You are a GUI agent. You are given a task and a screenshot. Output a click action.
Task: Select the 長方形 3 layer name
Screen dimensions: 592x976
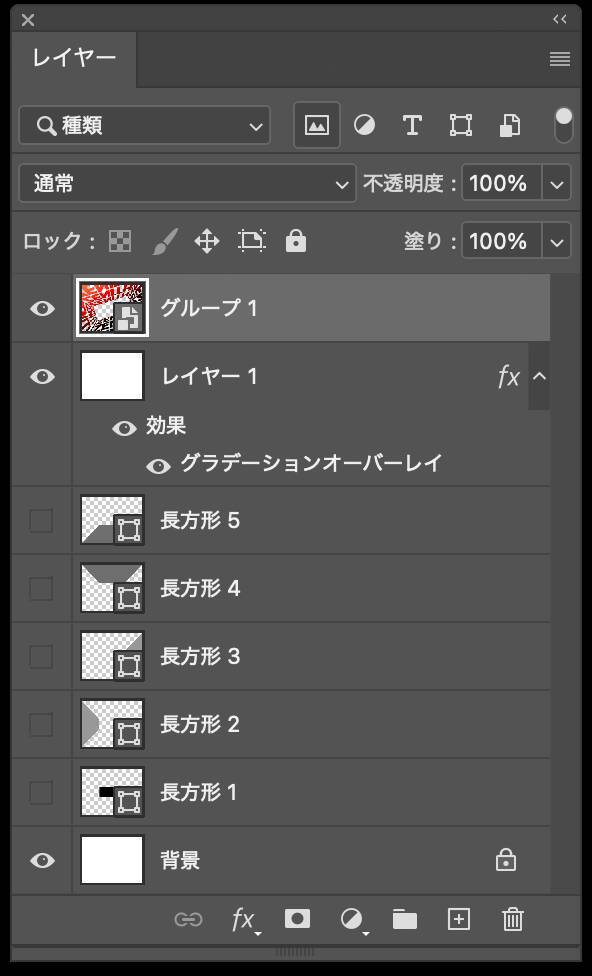coord(200,656)
